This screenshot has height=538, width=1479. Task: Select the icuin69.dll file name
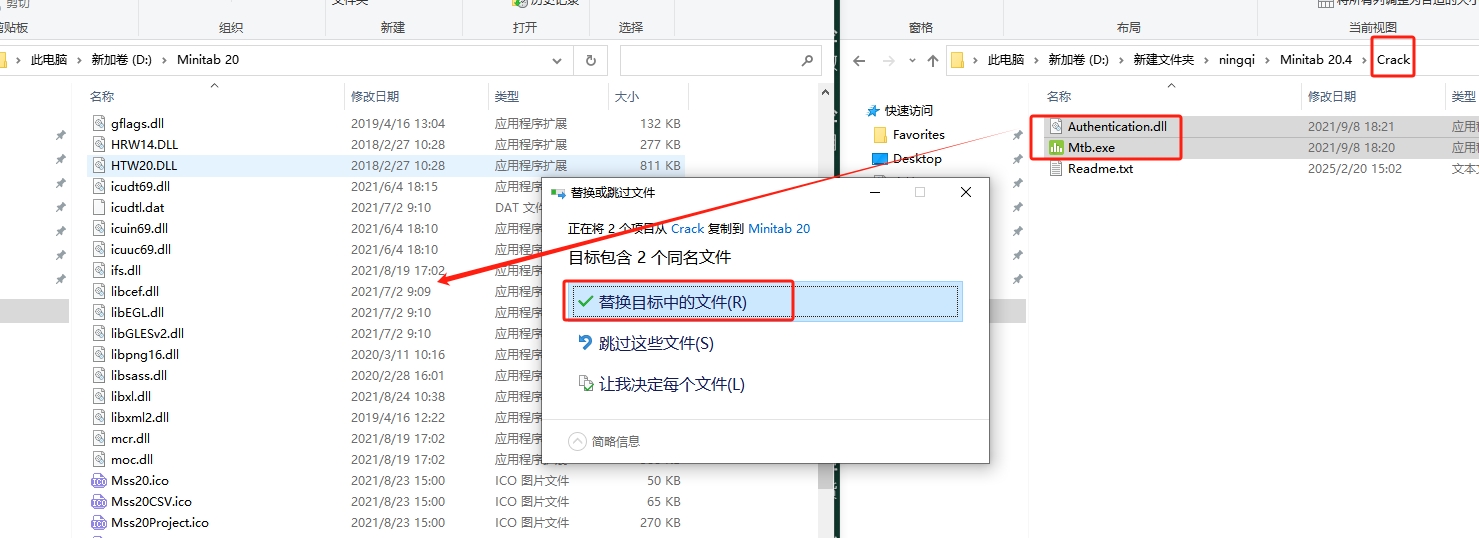[140, 228]
